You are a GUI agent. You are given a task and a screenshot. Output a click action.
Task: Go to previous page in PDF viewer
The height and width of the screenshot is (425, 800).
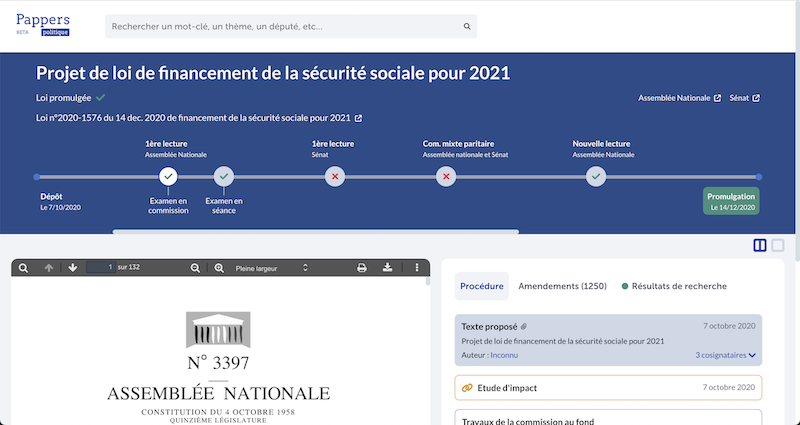pyautogui.click(x=49, y=268)
